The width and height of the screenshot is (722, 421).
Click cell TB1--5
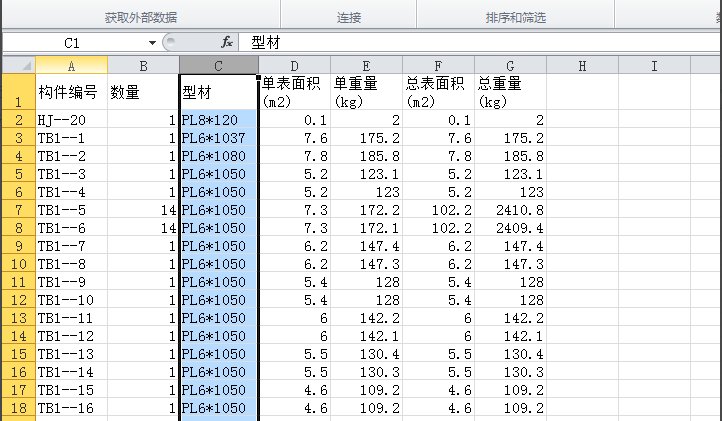click(71, 210)
